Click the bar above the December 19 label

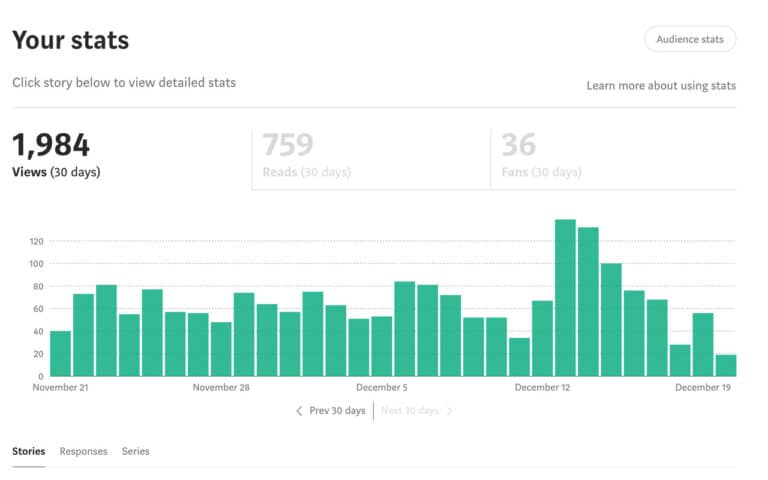(703, 345)
